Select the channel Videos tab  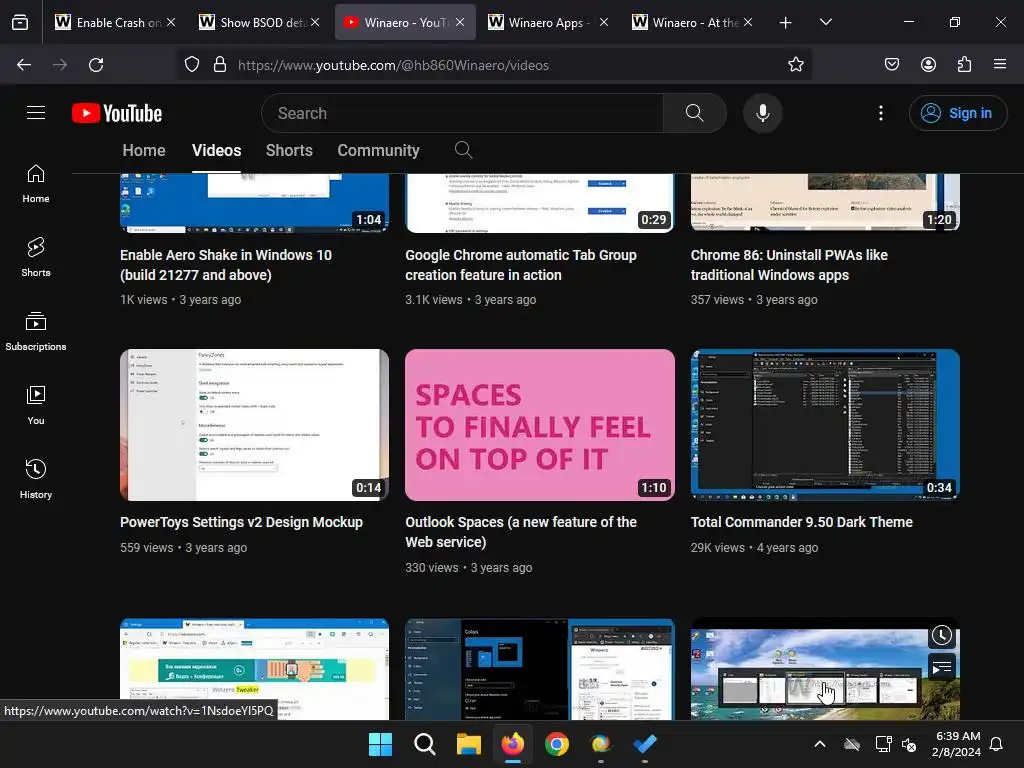(x=216, y=150)
